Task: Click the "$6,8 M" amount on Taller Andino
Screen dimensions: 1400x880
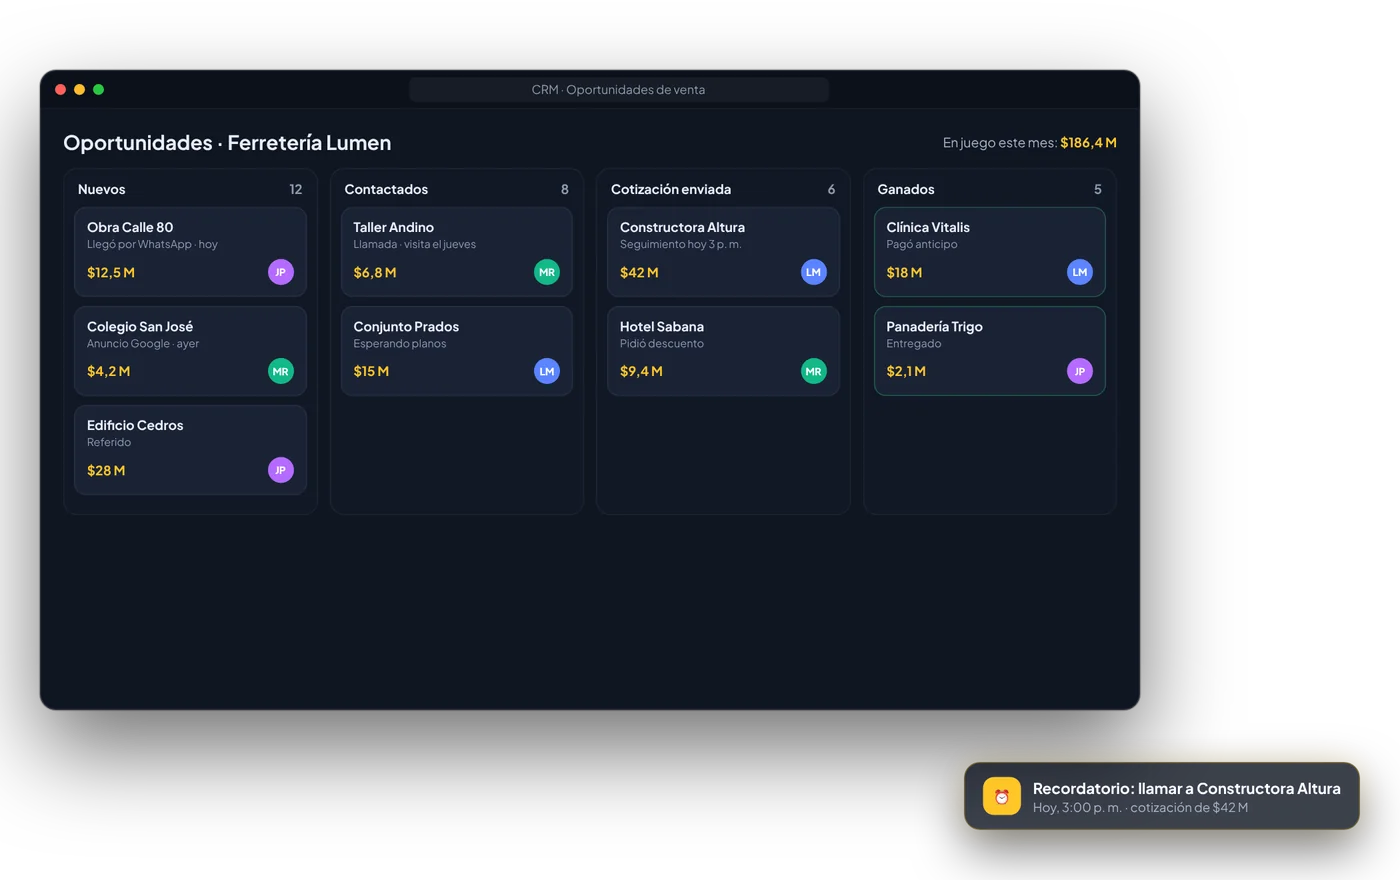Action: click(375, 272)
